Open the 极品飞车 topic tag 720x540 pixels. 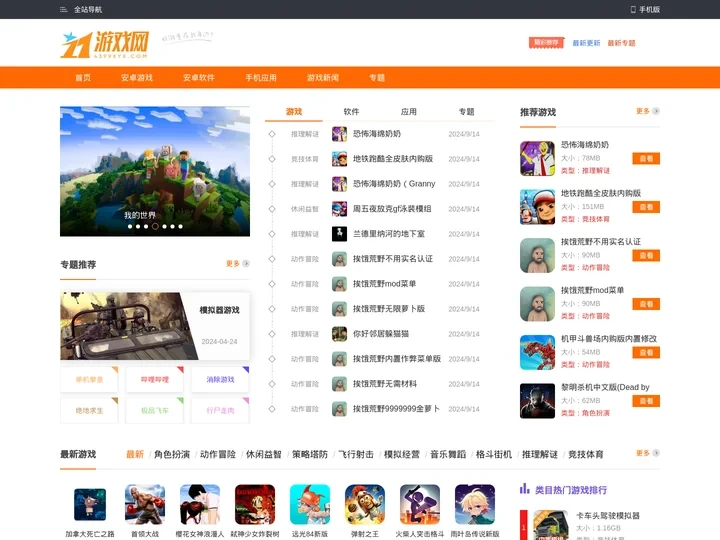155,411
